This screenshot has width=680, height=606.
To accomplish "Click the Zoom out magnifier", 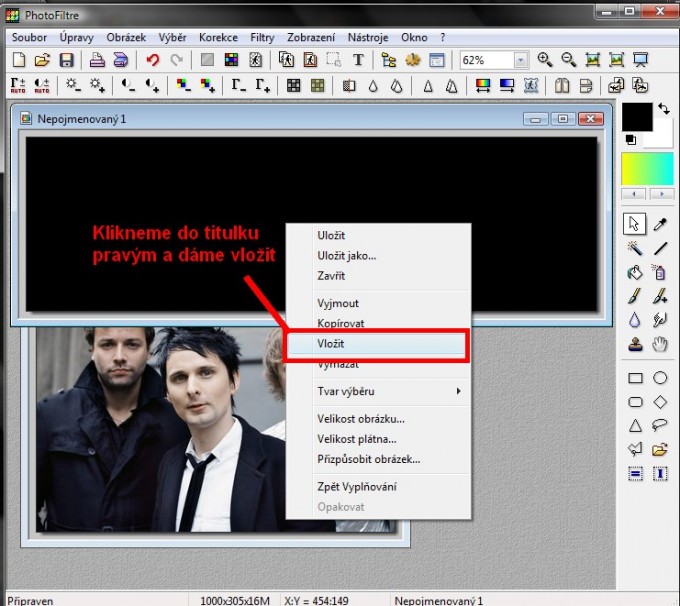I will click(569, 60).
